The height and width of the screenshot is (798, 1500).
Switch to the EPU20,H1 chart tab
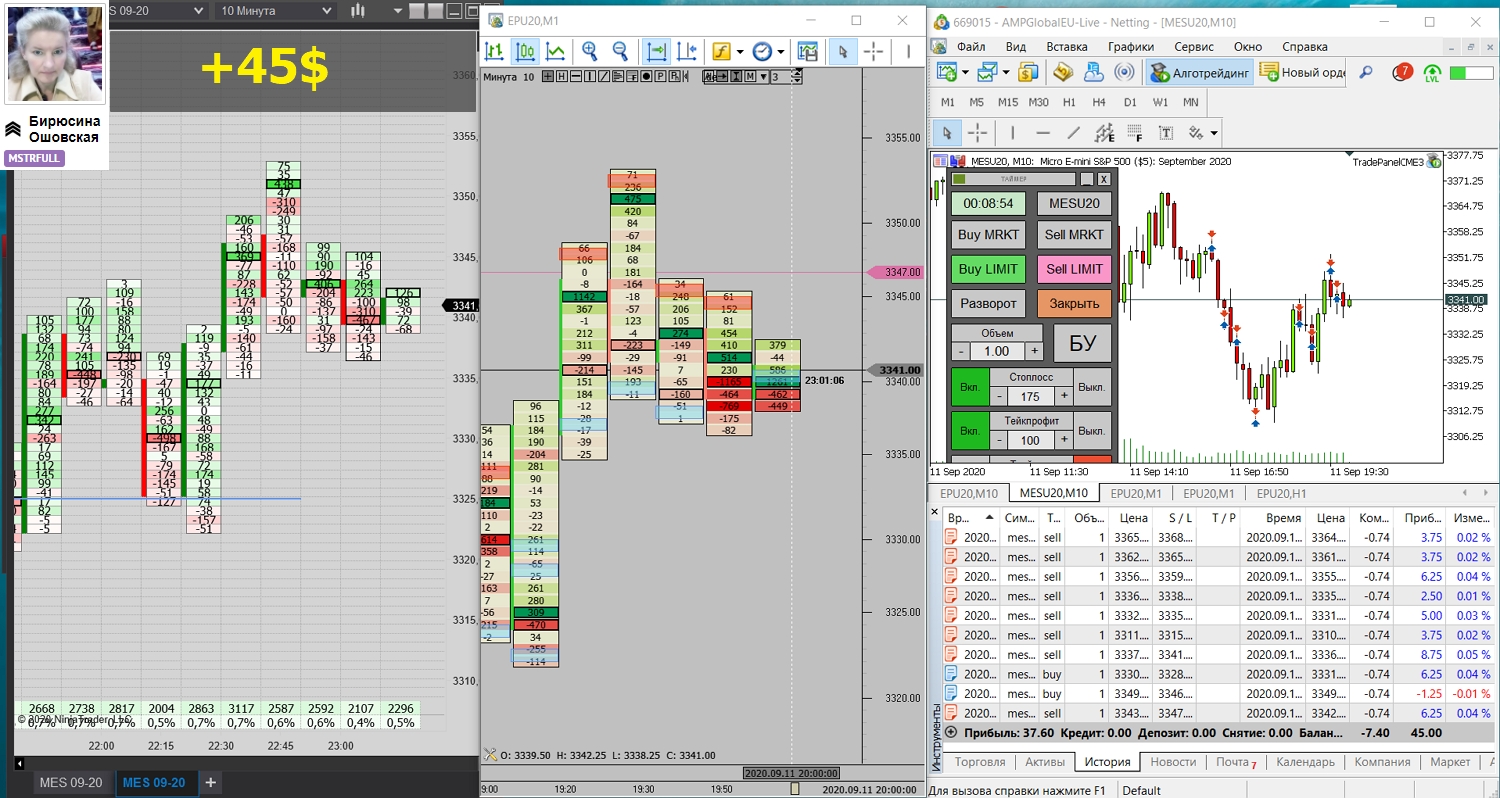[1281, 493]
